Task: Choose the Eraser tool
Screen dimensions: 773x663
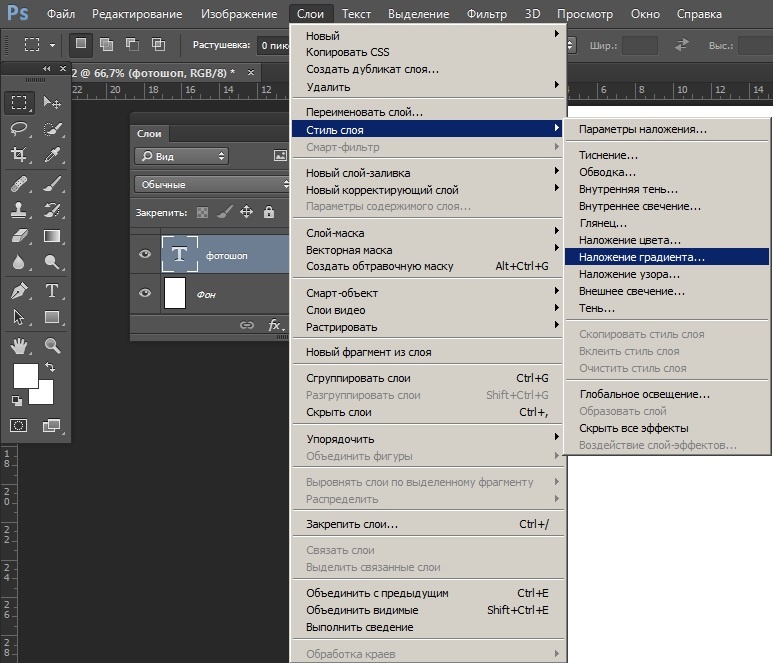Action: point(18,237)
